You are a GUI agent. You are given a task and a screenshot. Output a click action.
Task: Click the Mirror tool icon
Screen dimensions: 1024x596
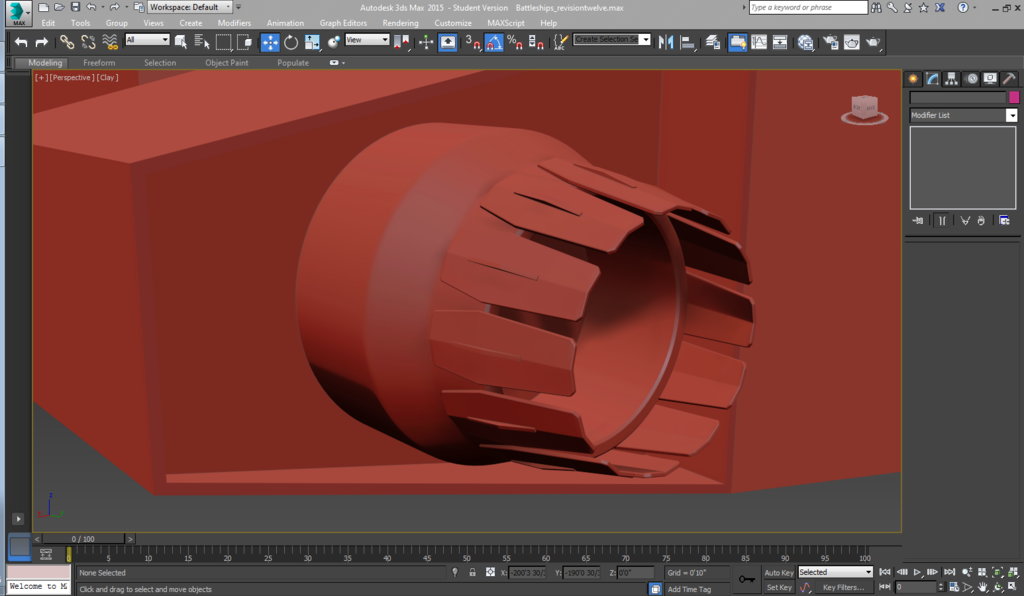[666, 42]
